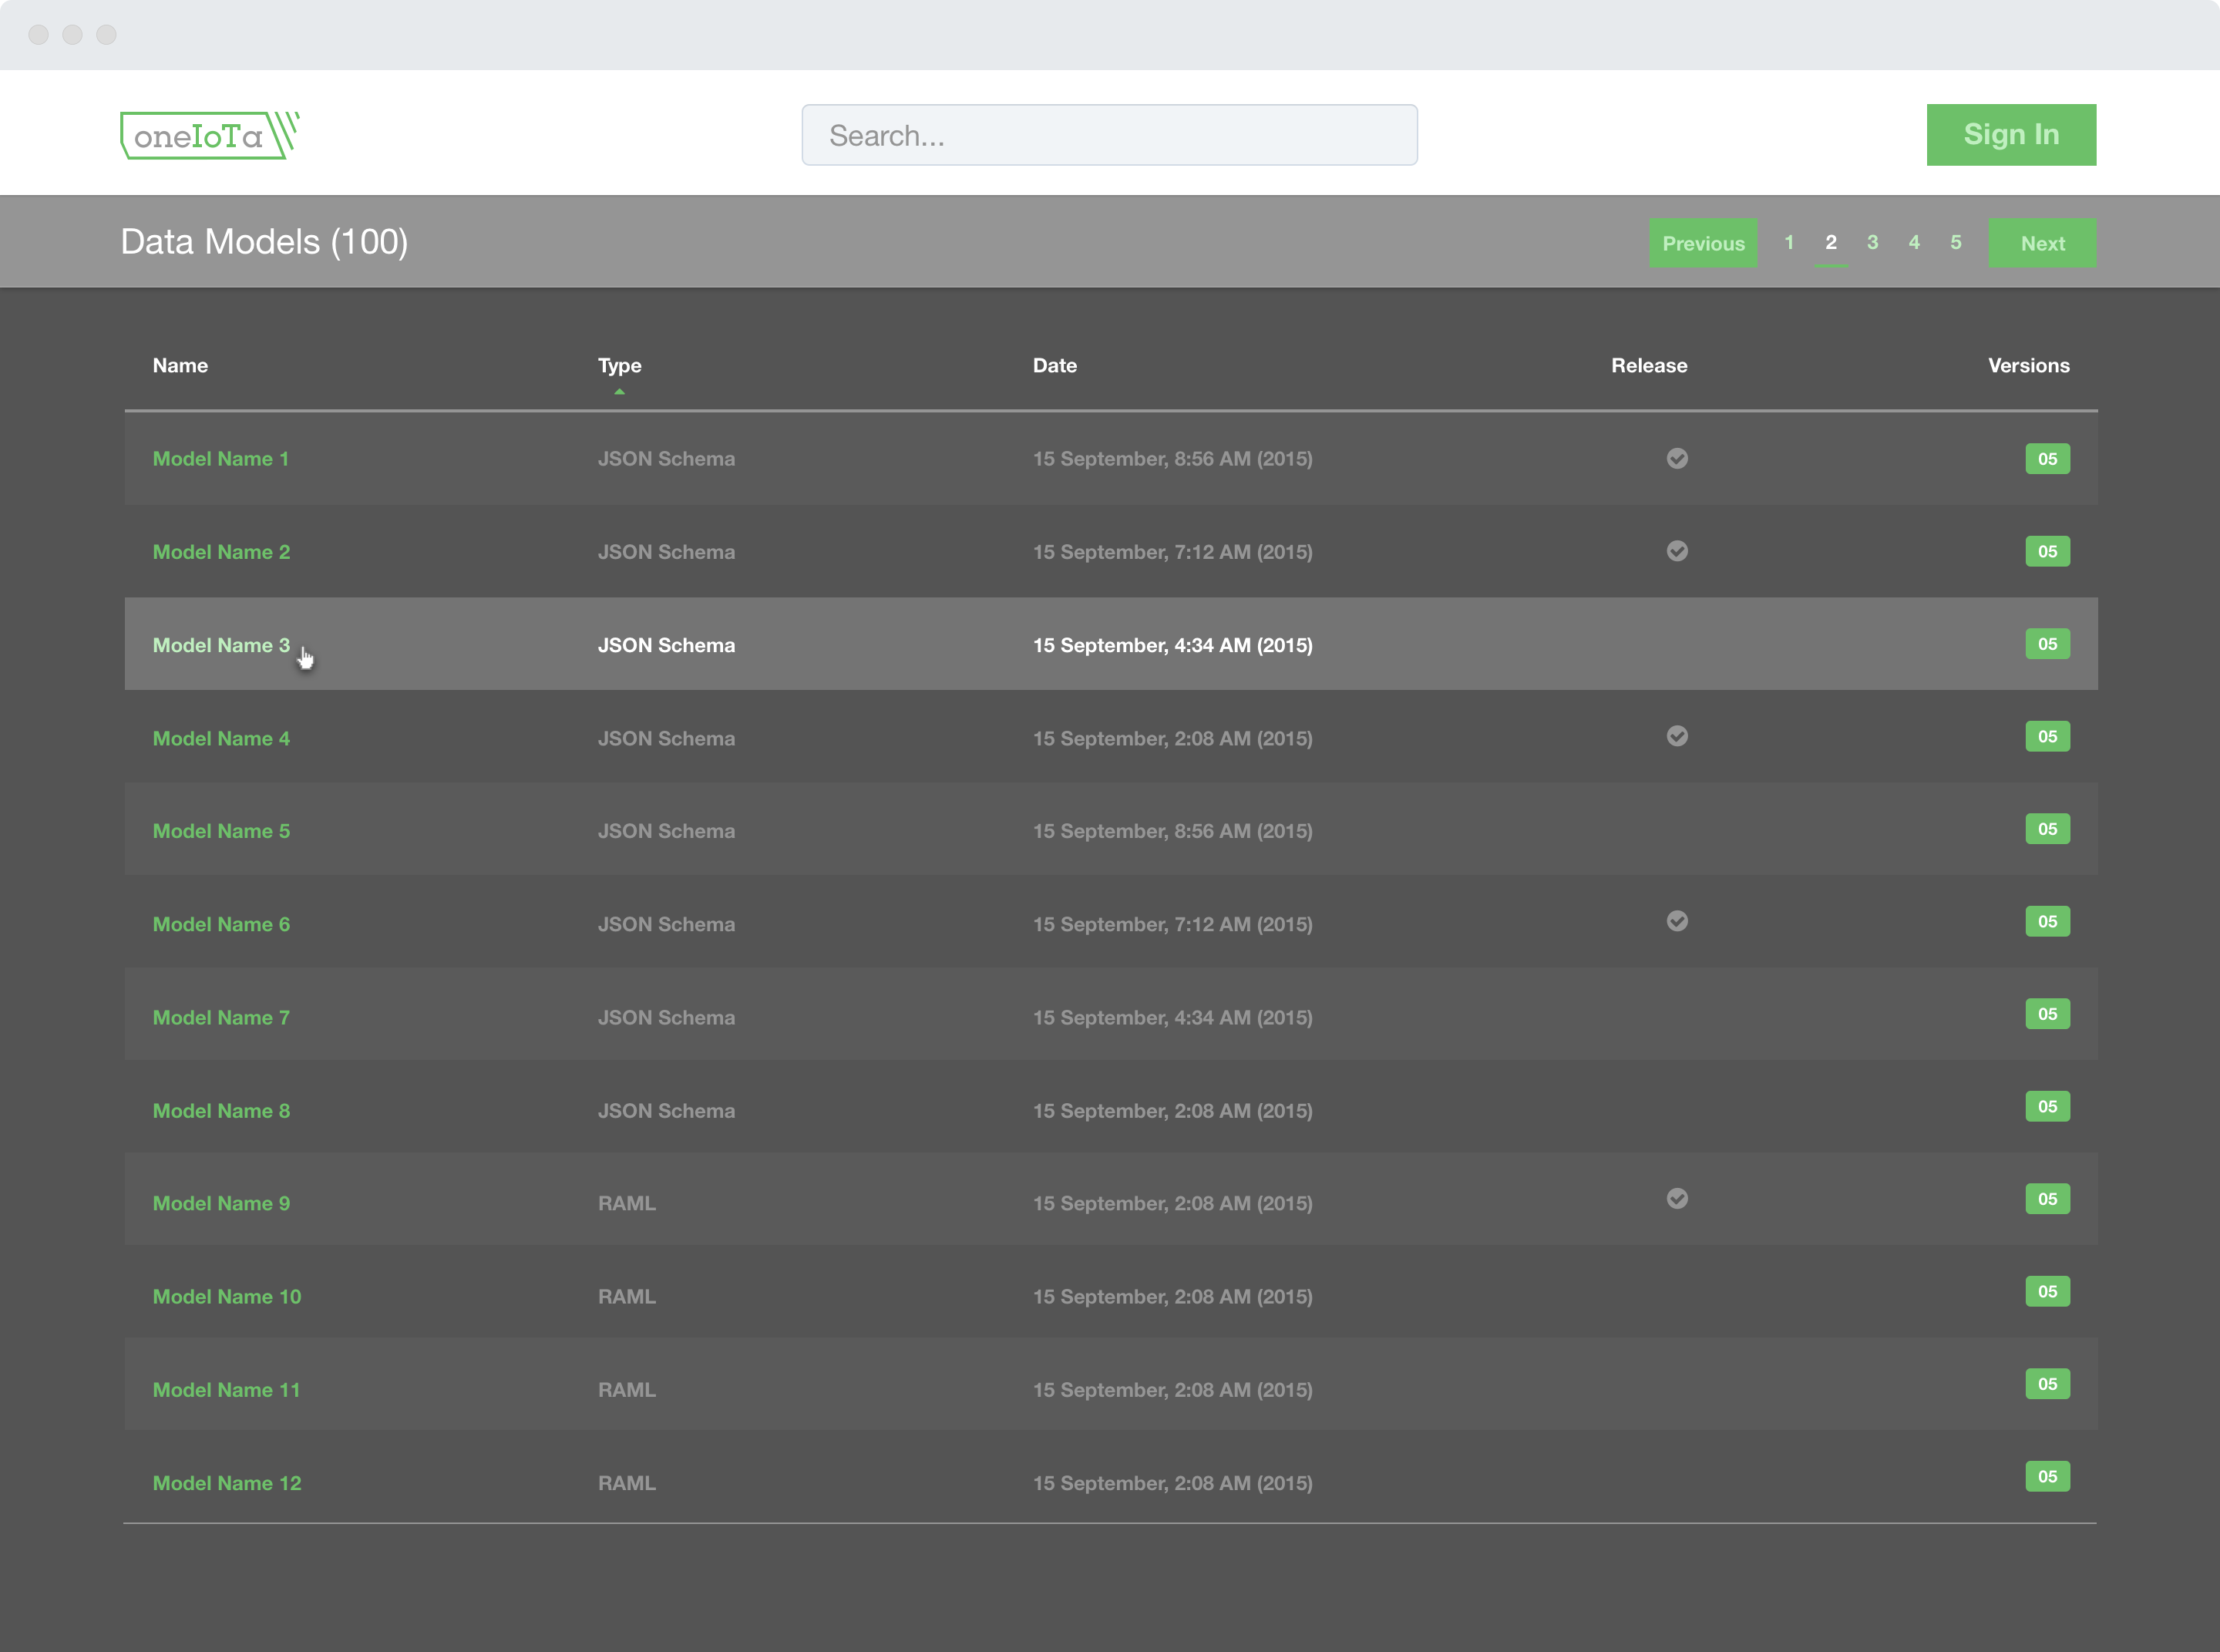Go to page 5 of Data Models
This screenshot has width=2220, height=1652.
coord(1955,242)
